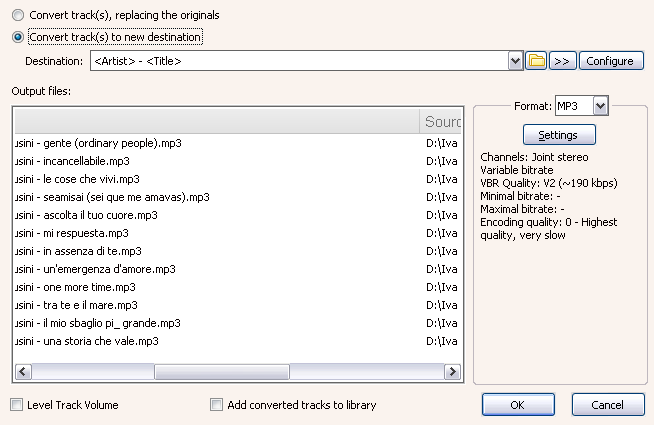Click the horizontal scrollbar left arrow
The image size is (654, 425).
click(x=22, y=372)
